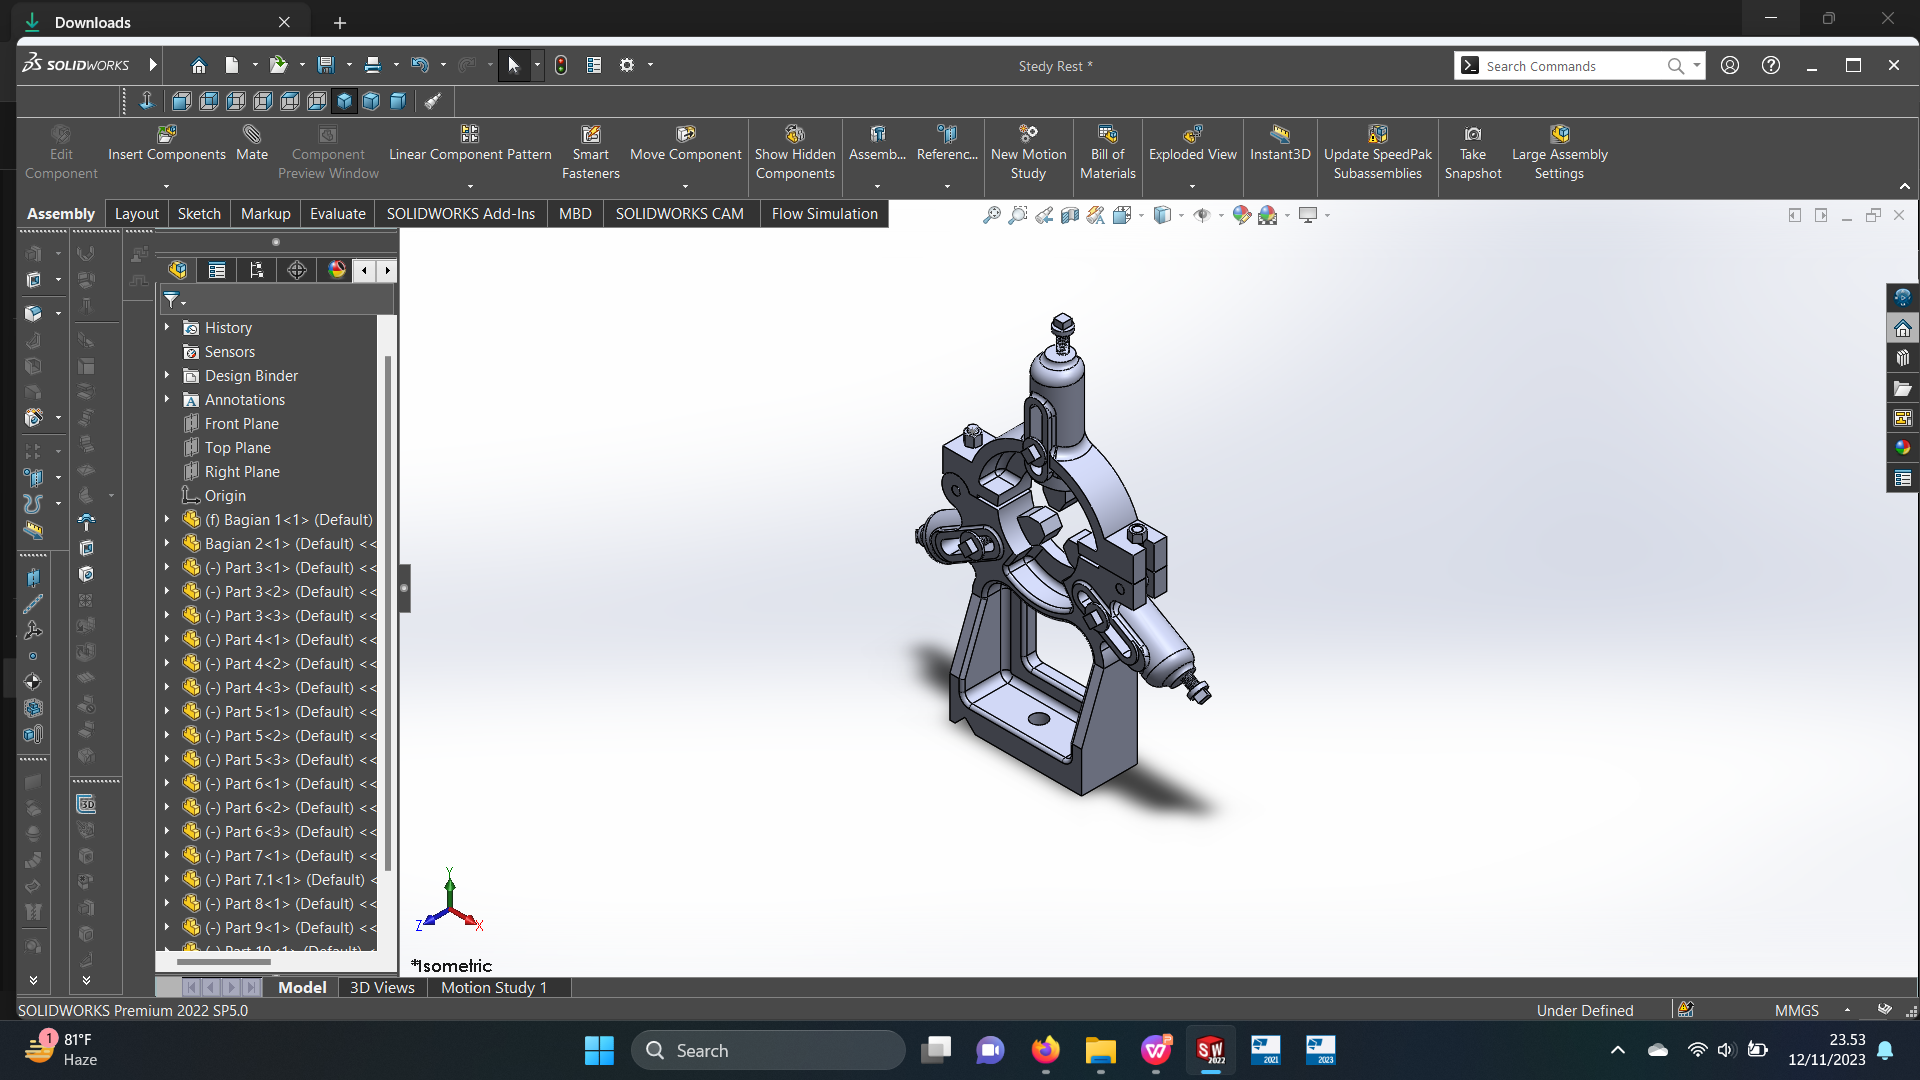Toggle Instant3D mode
The image size is (1920, 1080).
1280,143
